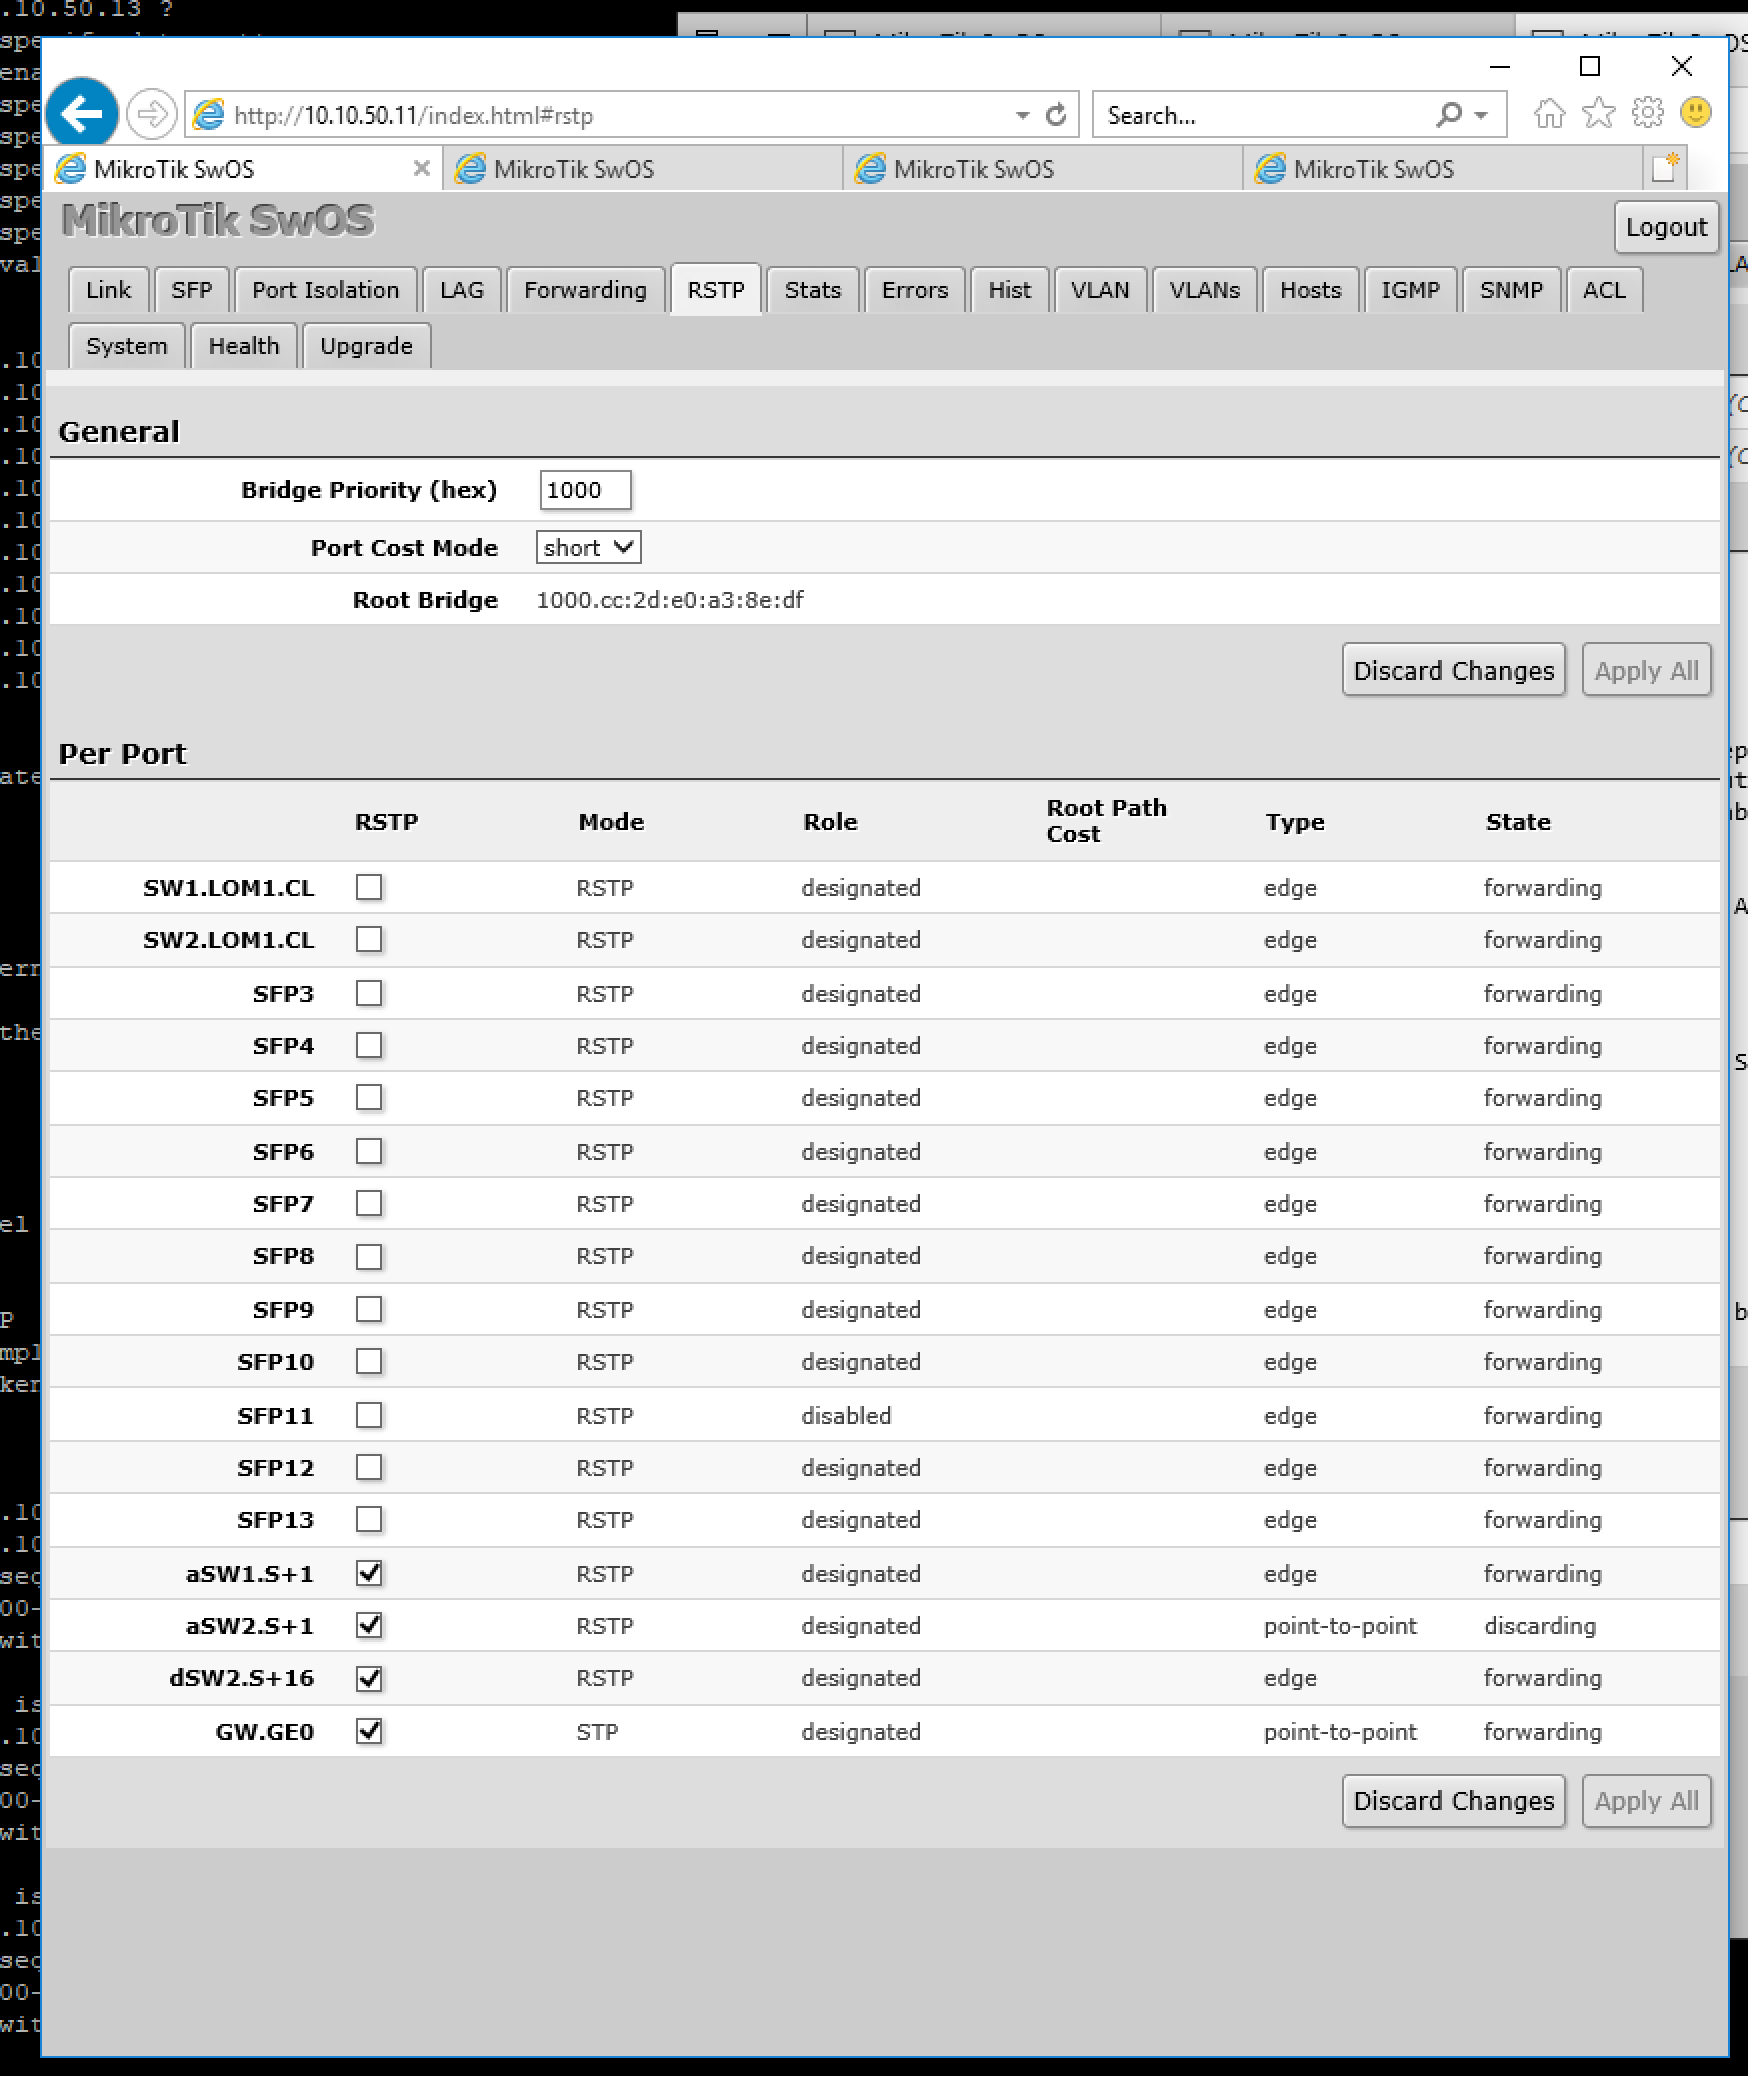View the Stats tab

(812, 290)
